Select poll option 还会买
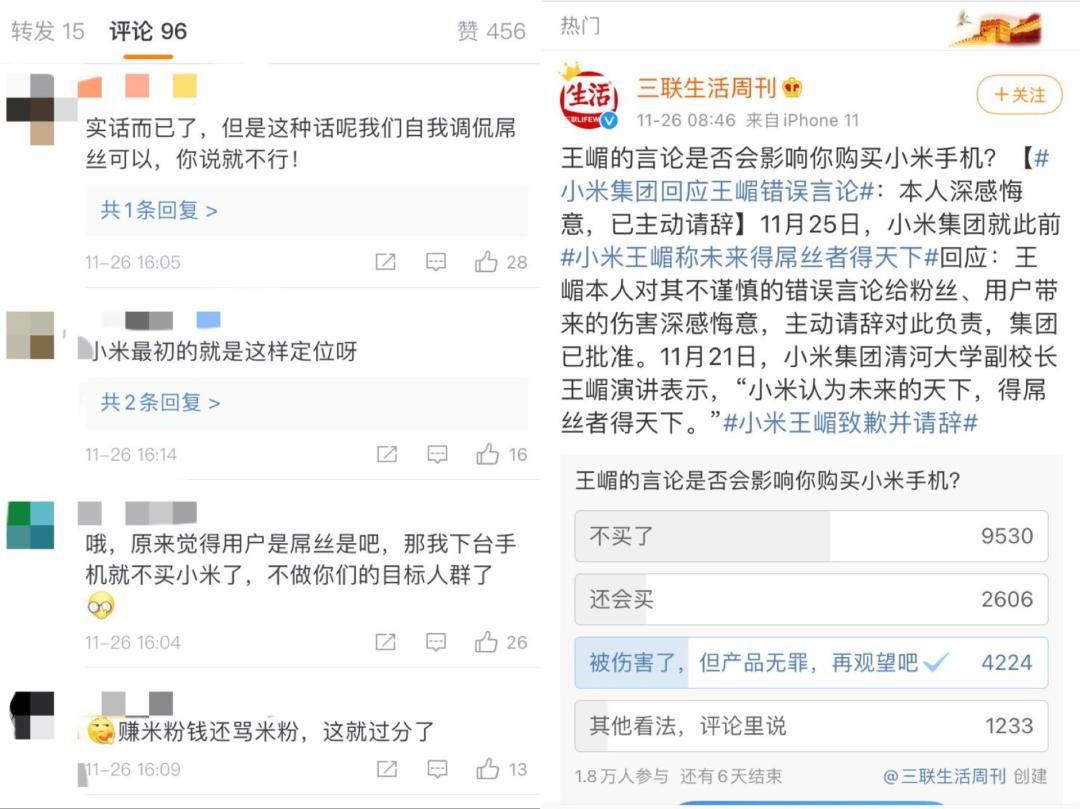The height and width of the screenshot is (809, 1080). (x=811, y=599)
